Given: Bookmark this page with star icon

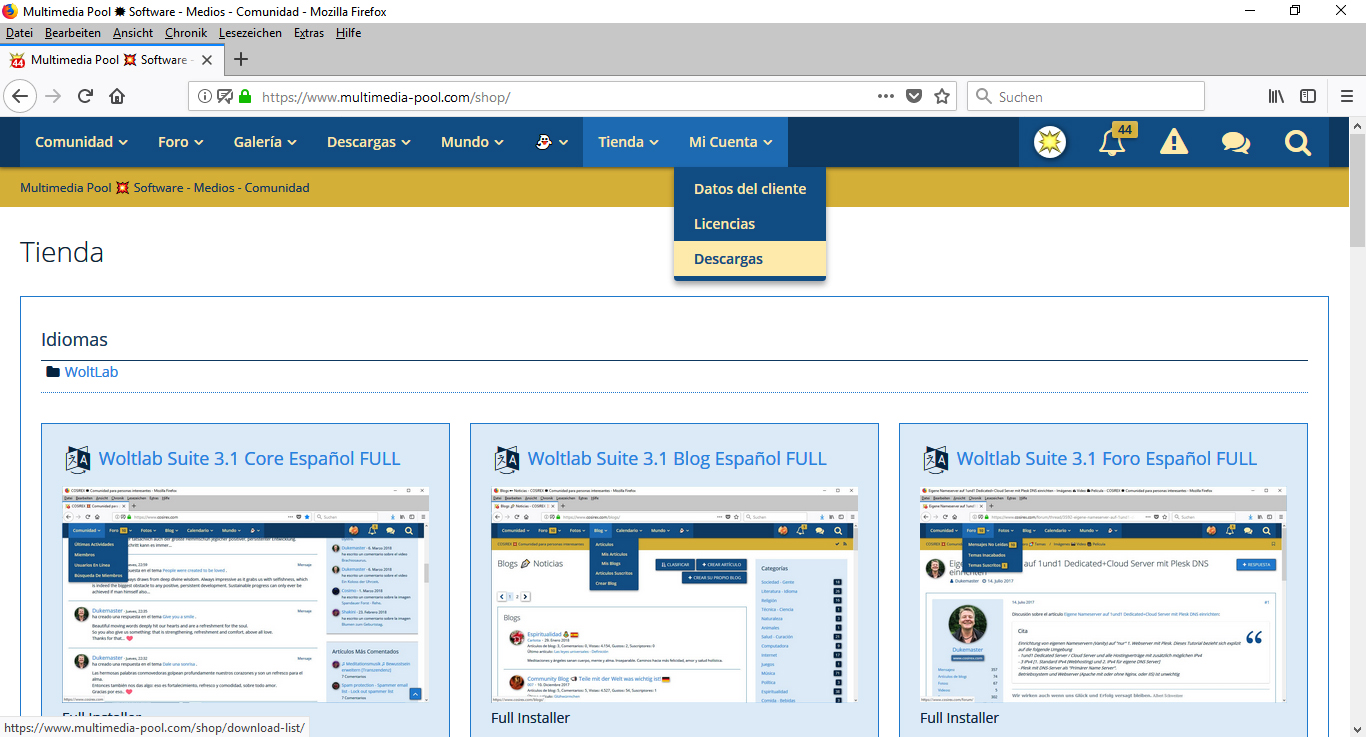Looking at the screenshot, I should [x=941, y=97].
